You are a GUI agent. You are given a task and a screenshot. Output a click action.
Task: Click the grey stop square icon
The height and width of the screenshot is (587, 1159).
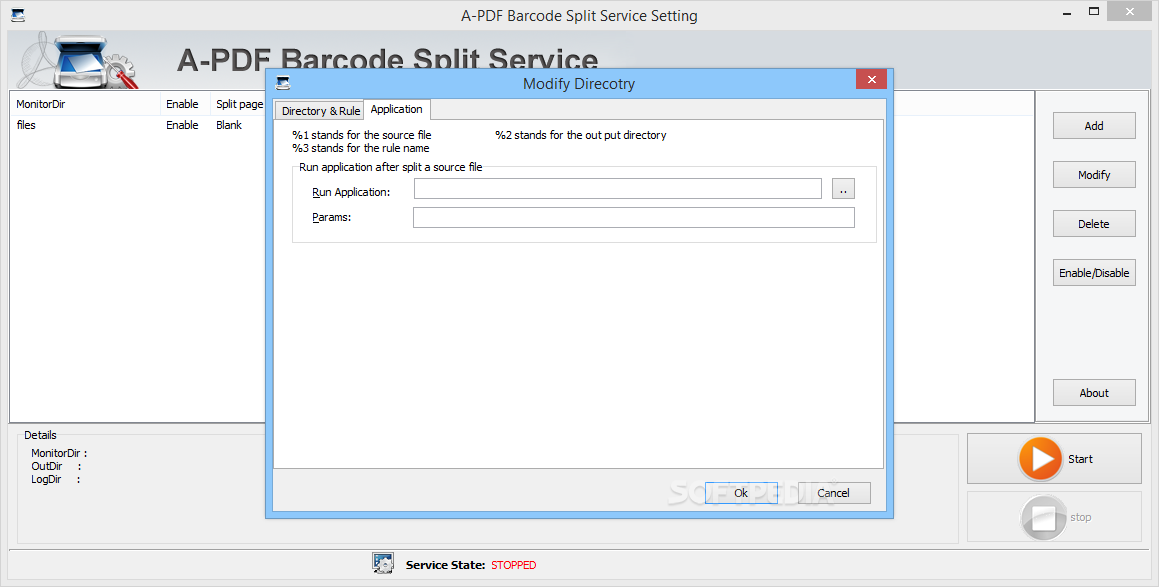[x=1043, y=518]
